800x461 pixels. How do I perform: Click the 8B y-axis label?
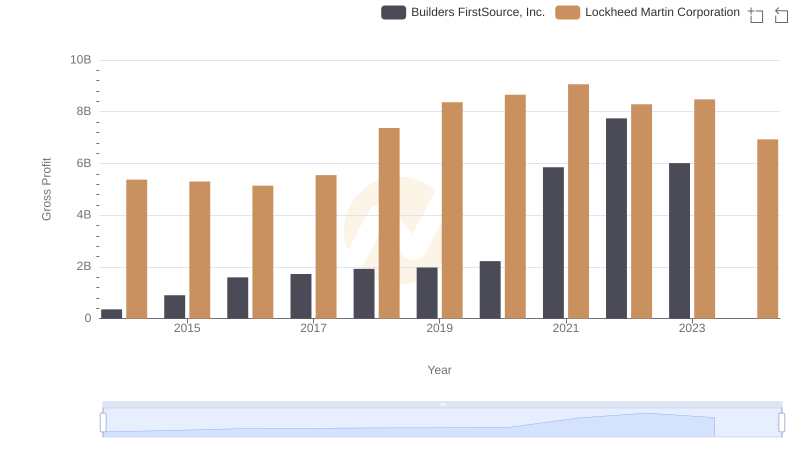(x=84, y=111)
